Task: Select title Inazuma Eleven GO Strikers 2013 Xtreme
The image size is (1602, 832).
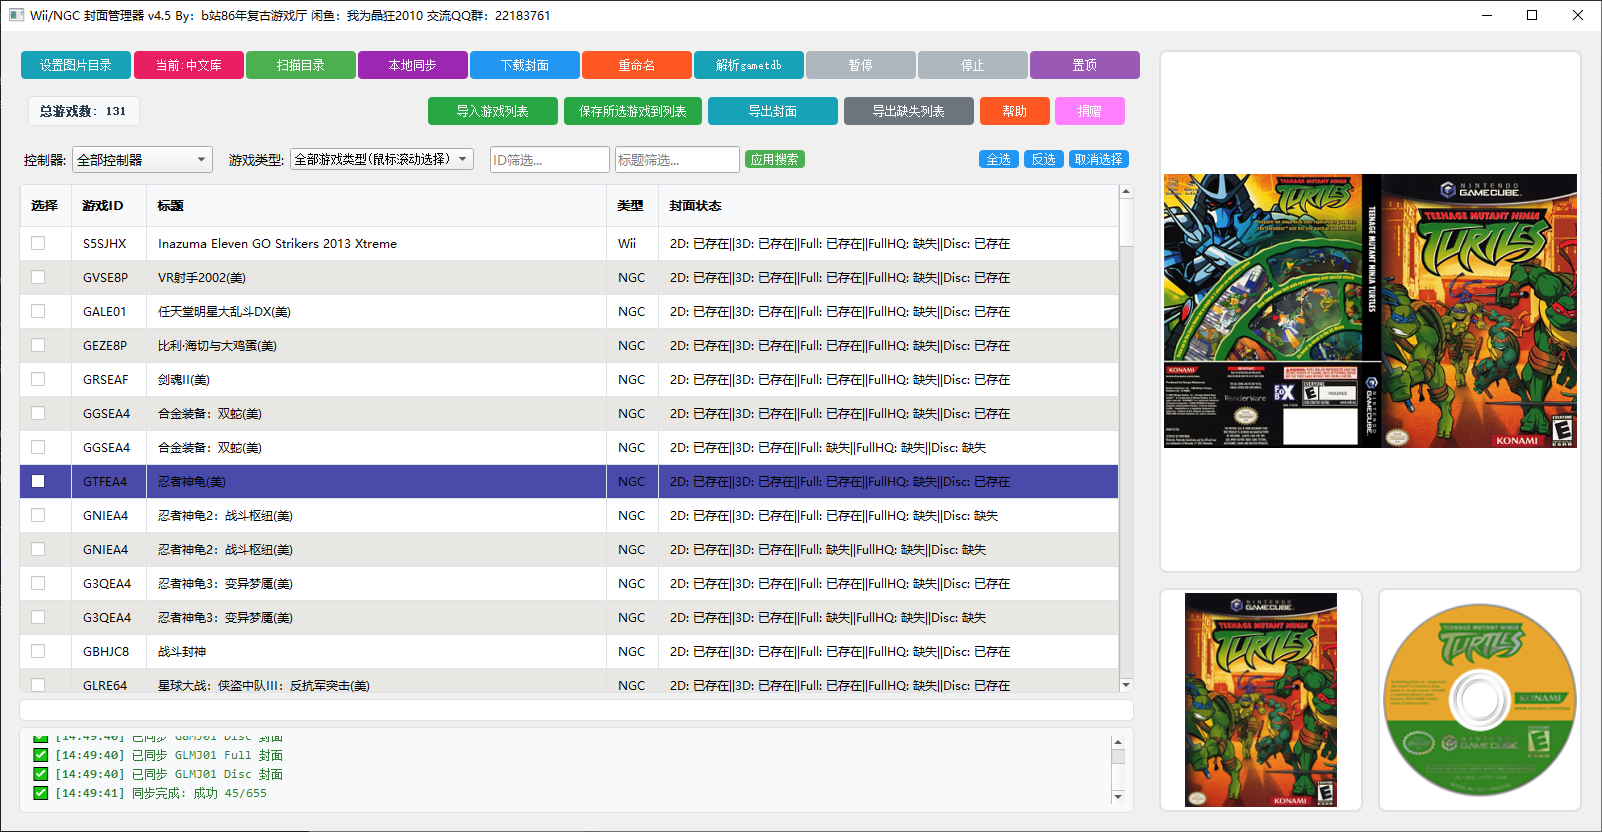Action: tap(277, 243)
